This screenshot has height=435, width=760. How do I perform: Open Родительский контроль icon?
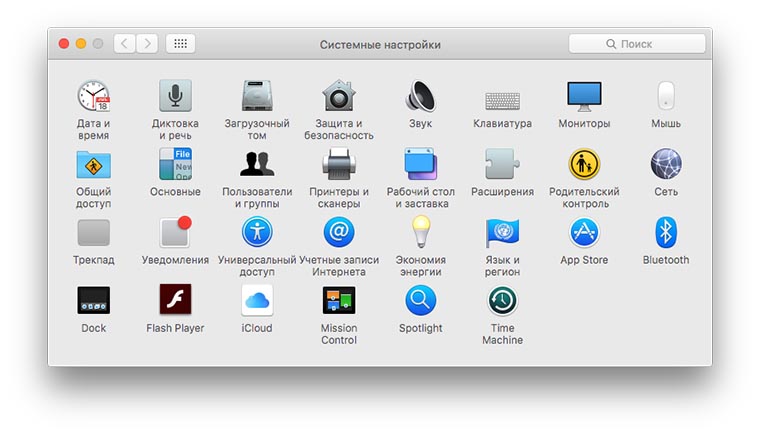coord(584,164)
